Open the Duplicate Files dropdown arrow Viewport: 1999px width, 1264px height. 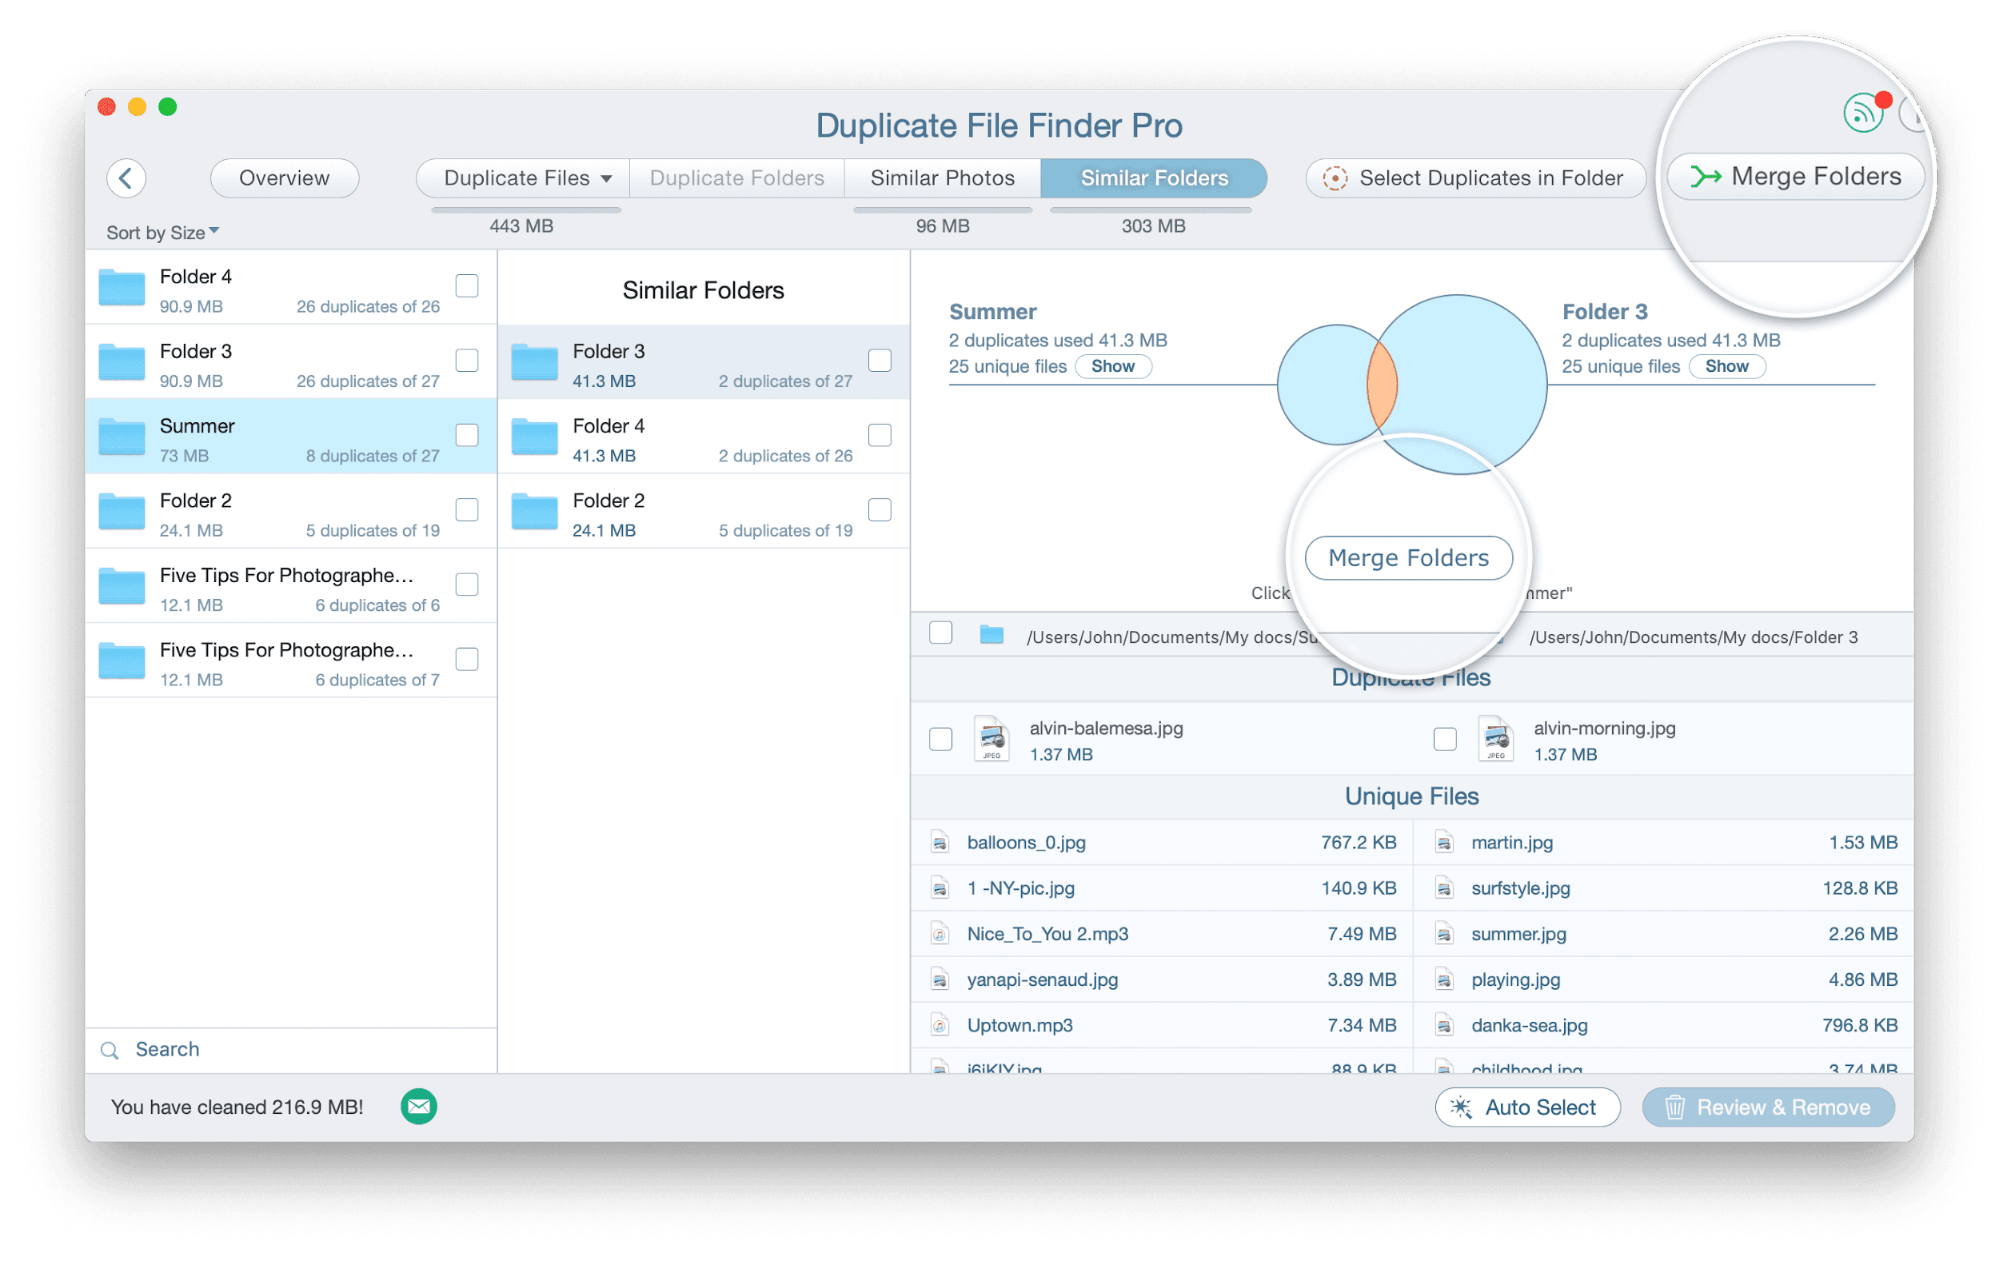(606, 178)
